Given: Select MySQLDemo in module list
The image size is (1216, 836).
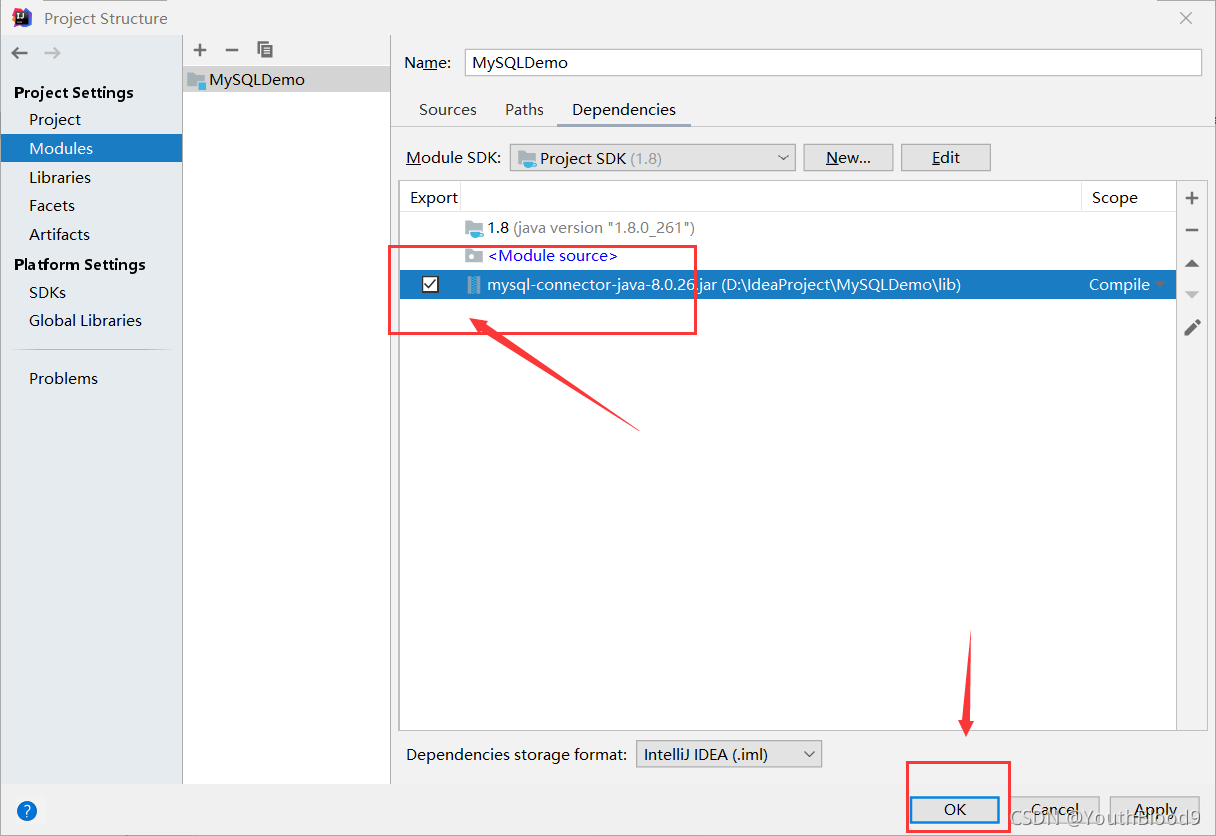Looking at the screenshot, I should (286, 80).
